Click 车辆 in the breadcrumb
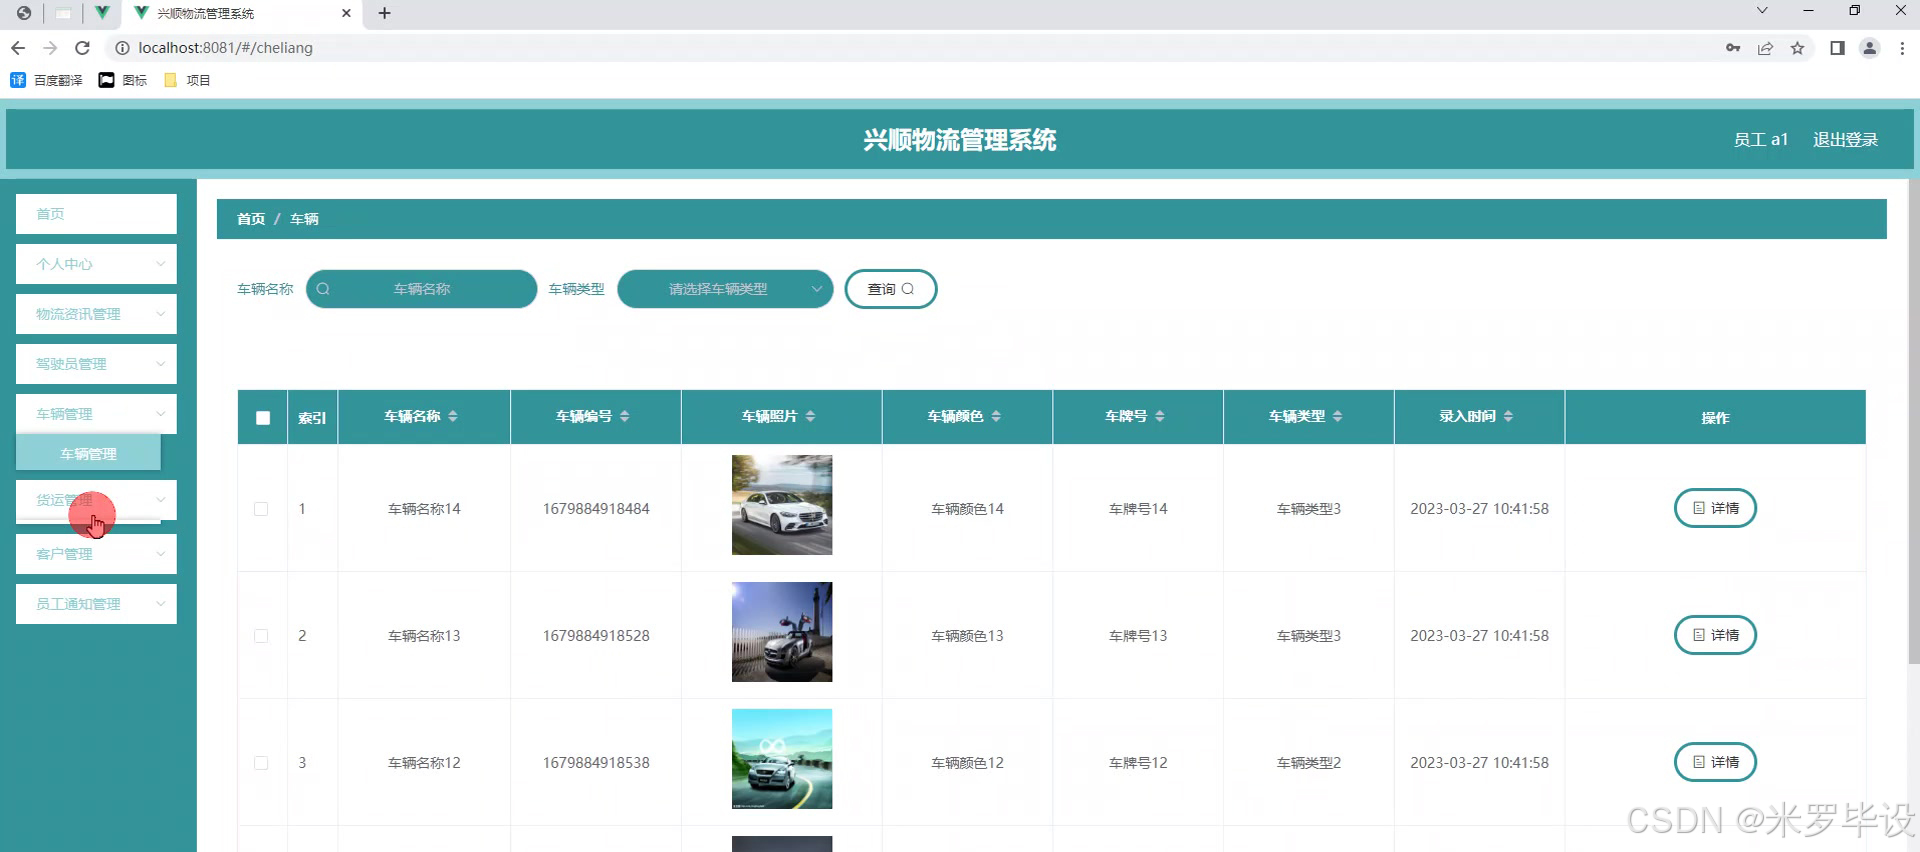 pyautogui.click(x=304, y=219)
